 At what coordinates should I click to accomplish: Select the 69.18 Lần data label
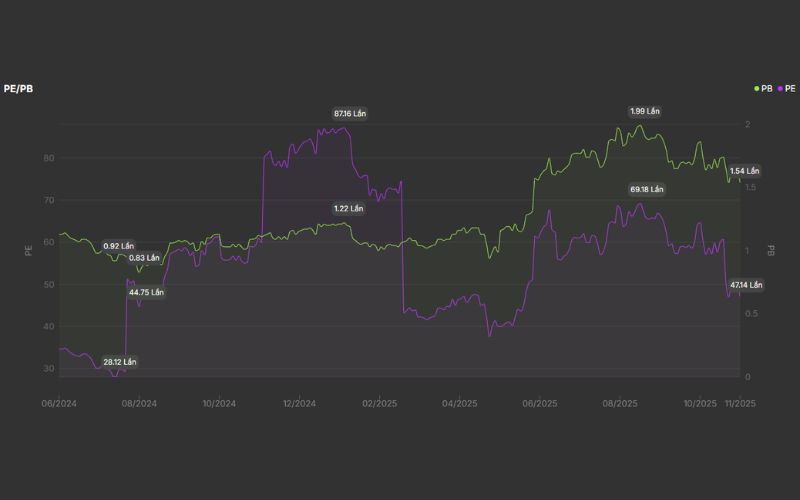(x=646, y=189)
